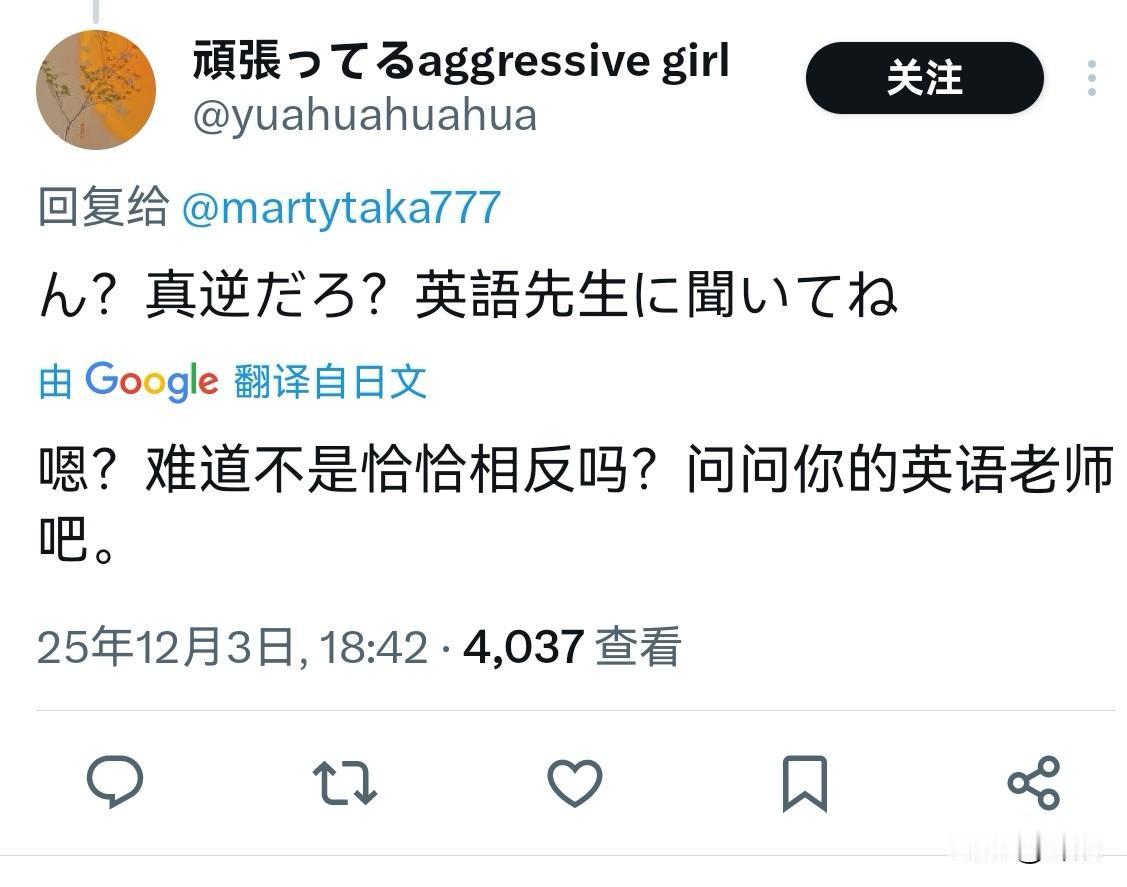
Task: Like the tweet with heart icon
Action: click(x=575, y=782)
